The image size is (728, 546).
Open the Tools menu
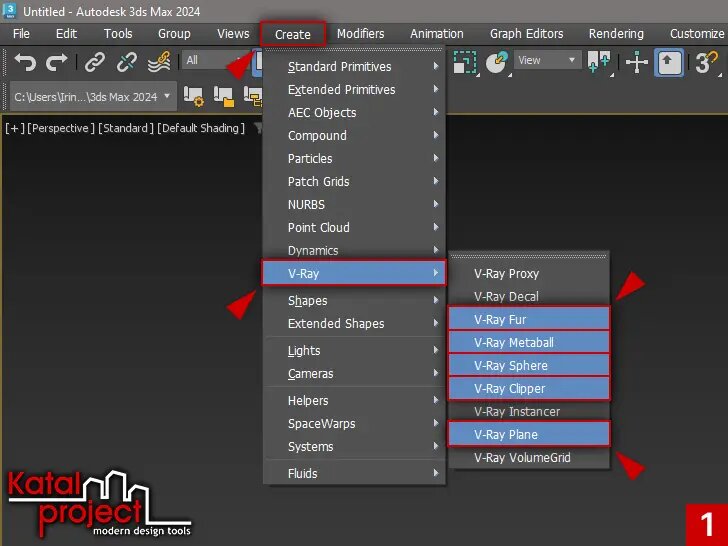118,33
